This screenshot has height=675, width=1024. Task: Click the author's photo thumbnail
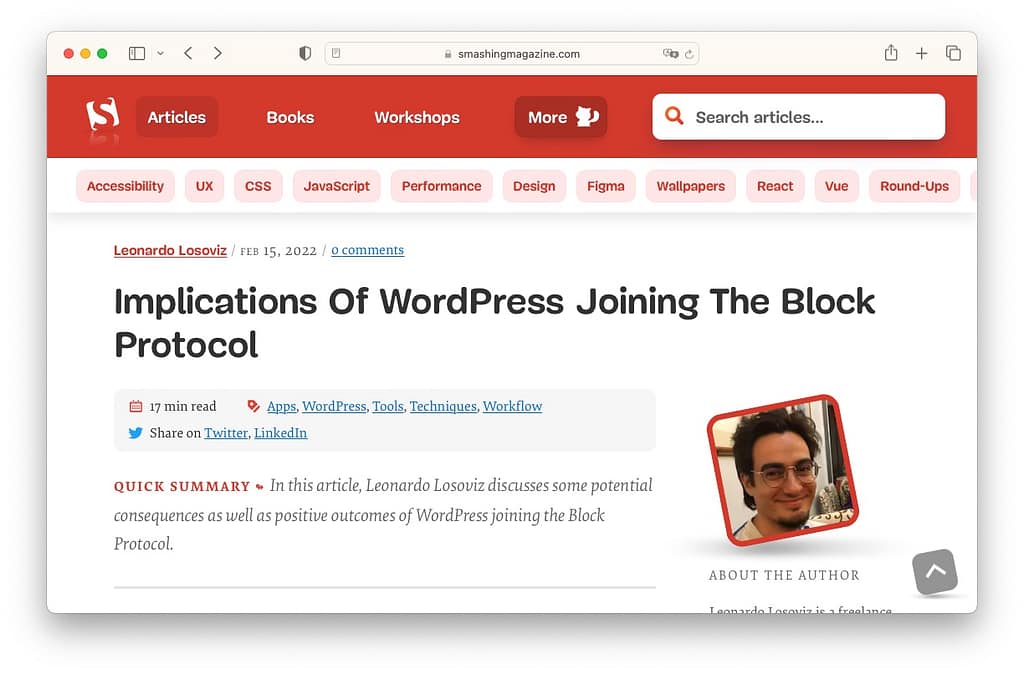pyautogui.click(x=785, y=470)
